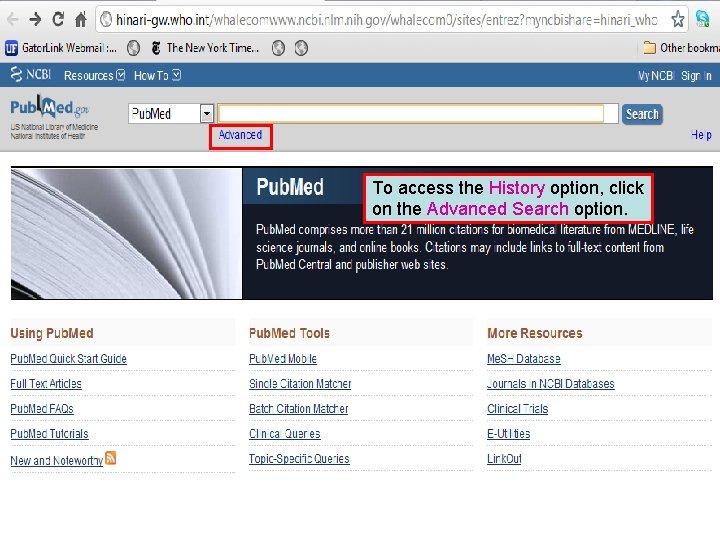
Task: Open the PubMed database dropdown
Action: click(x=171, y=113)
